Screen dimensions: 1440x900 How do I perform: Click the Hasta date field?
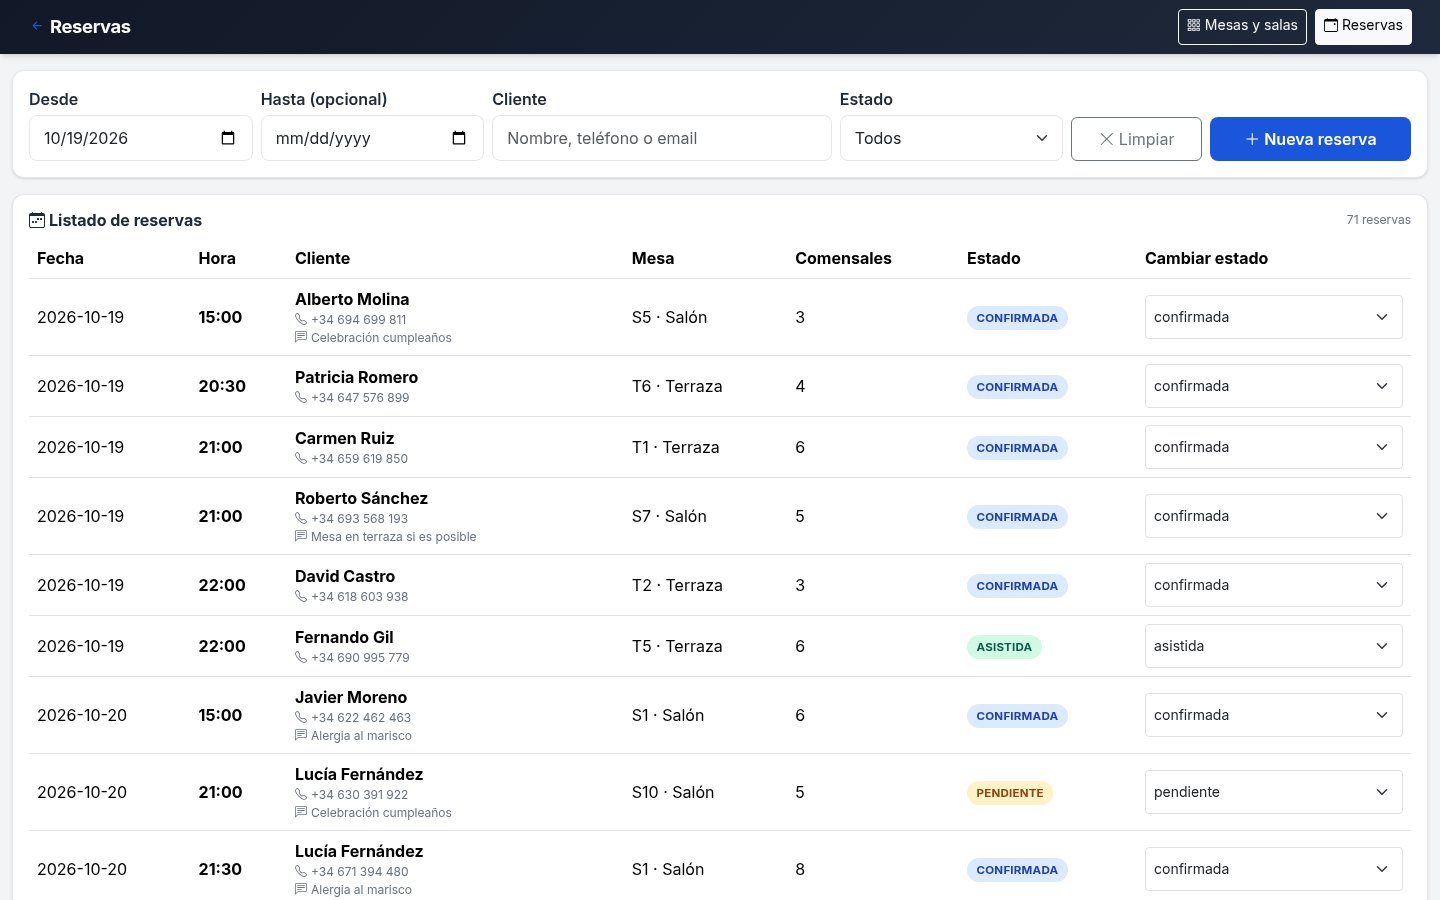[372, 138]
